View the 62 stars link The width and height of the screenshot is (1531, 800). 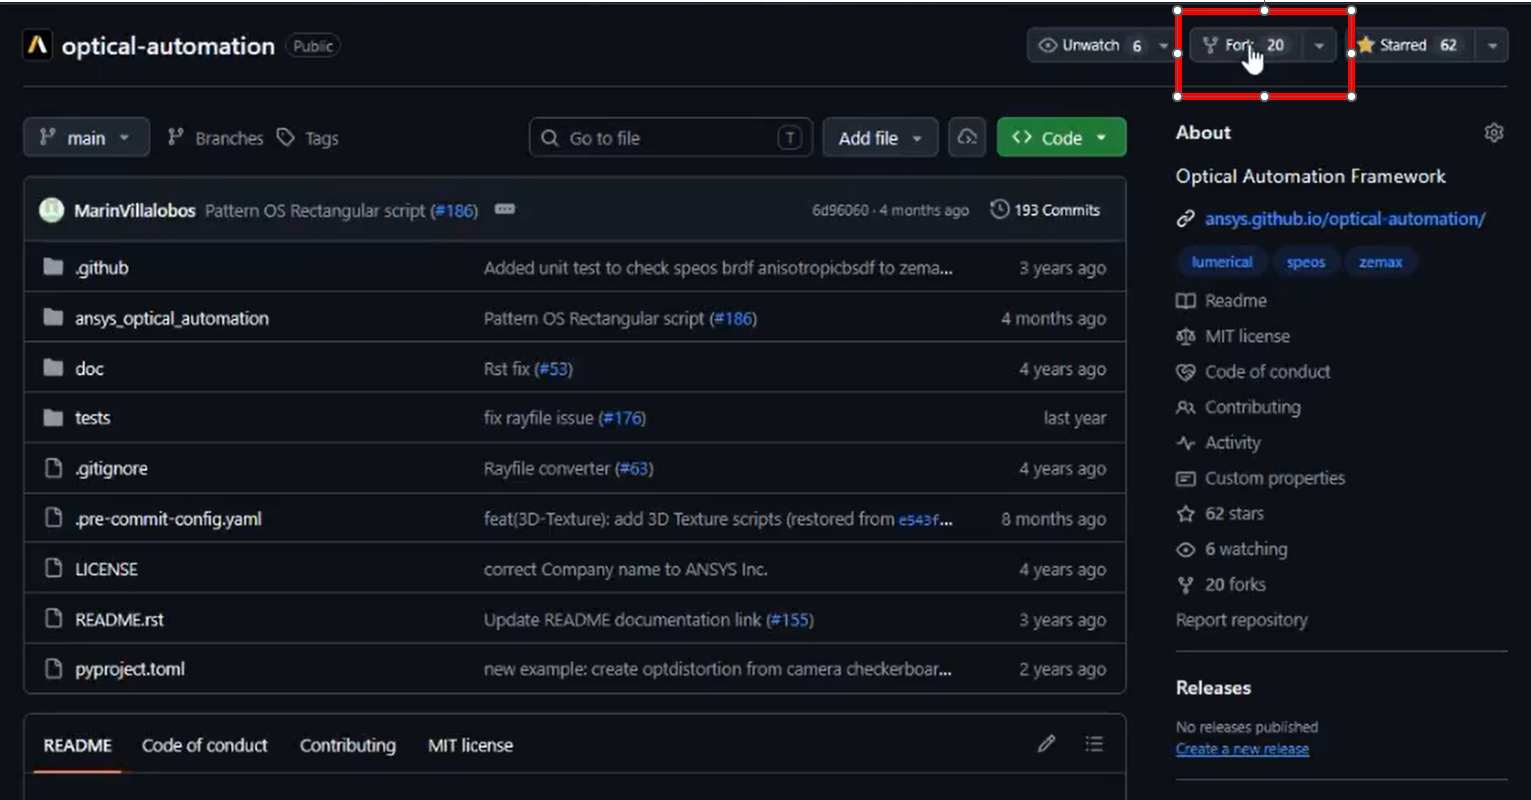[1221, 513]
